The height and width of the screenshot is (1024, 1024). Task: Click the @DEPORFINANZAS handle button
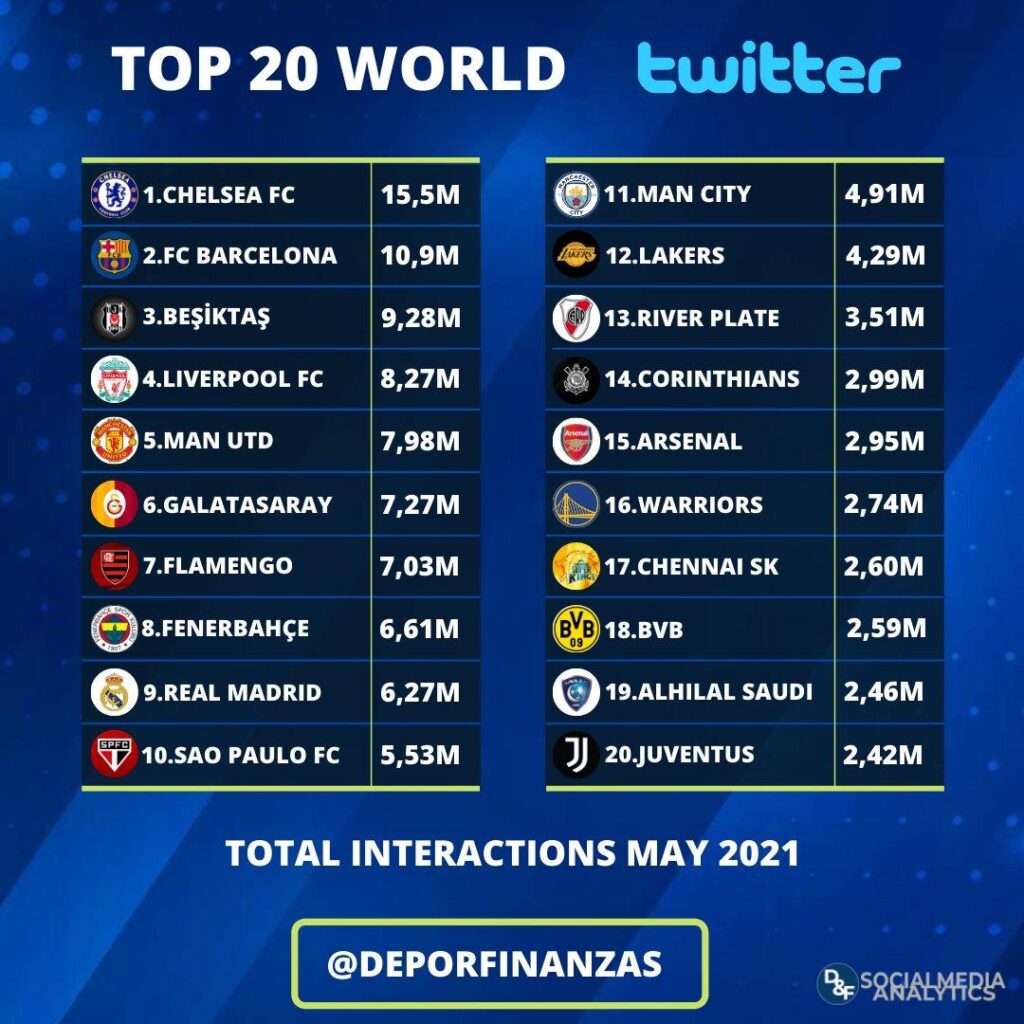[500, 963]
